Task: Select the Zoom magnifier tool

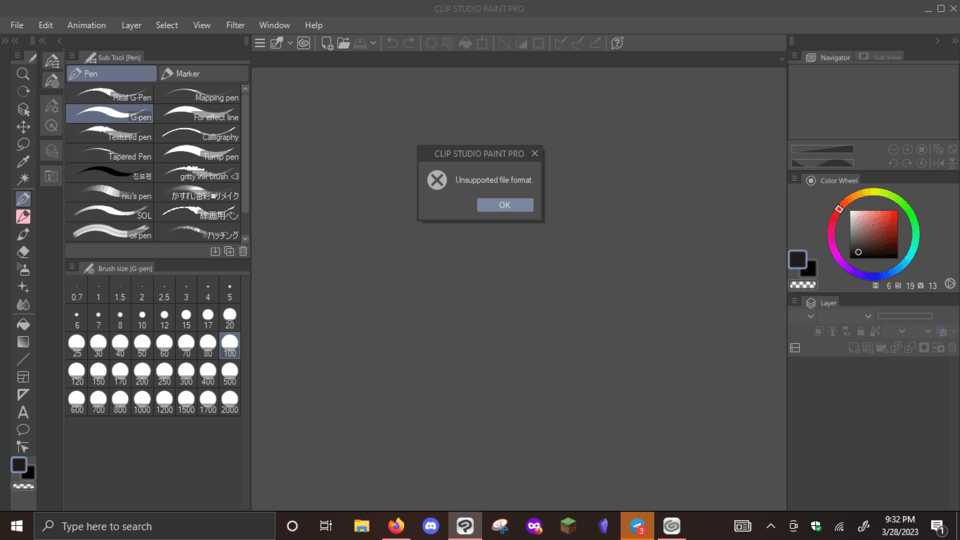Action: click(23, 74)
